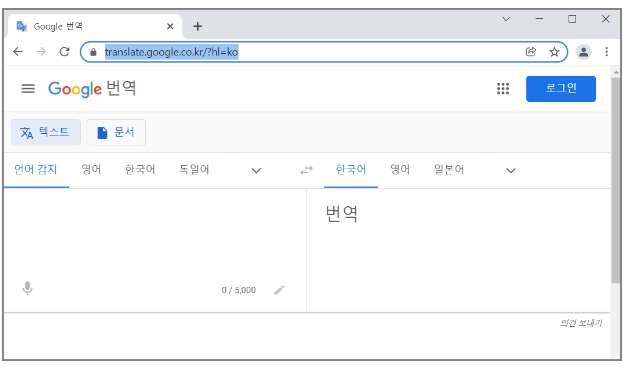Swap source and target languages
This screenshot has height=369, width=628.
[306, 170]
